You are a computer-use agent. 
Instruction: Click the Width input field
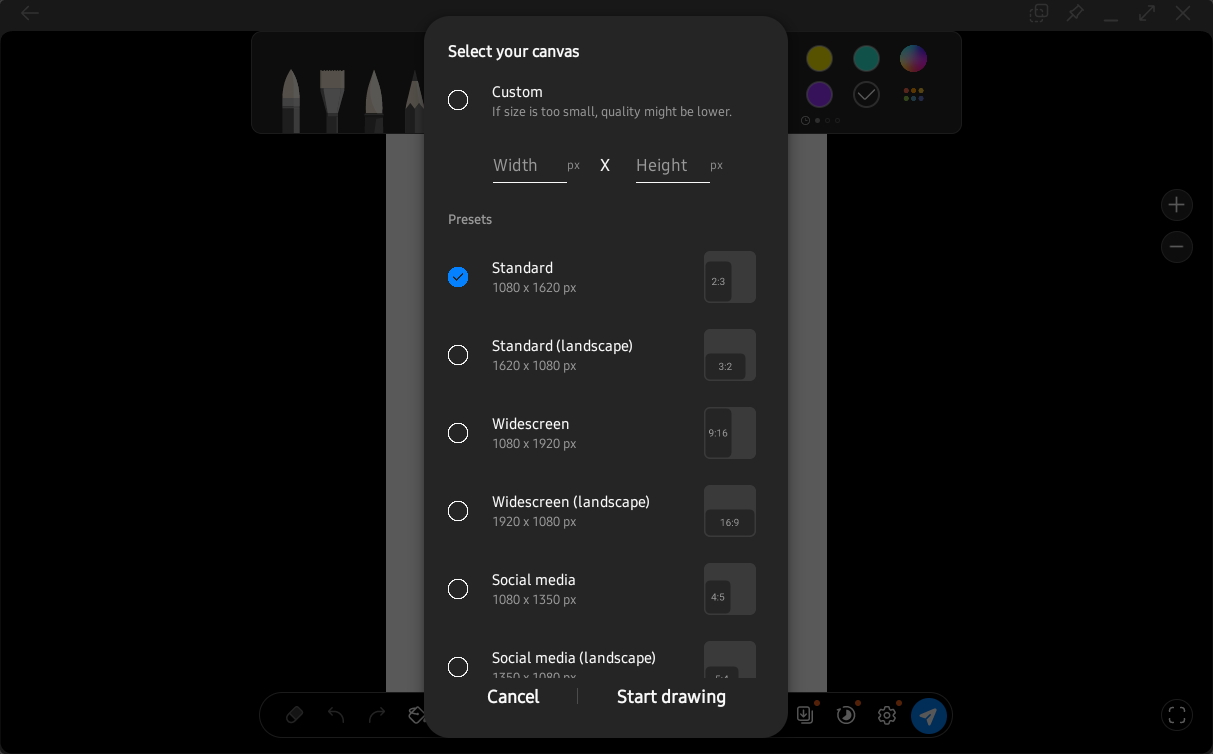tap(529, 166)
